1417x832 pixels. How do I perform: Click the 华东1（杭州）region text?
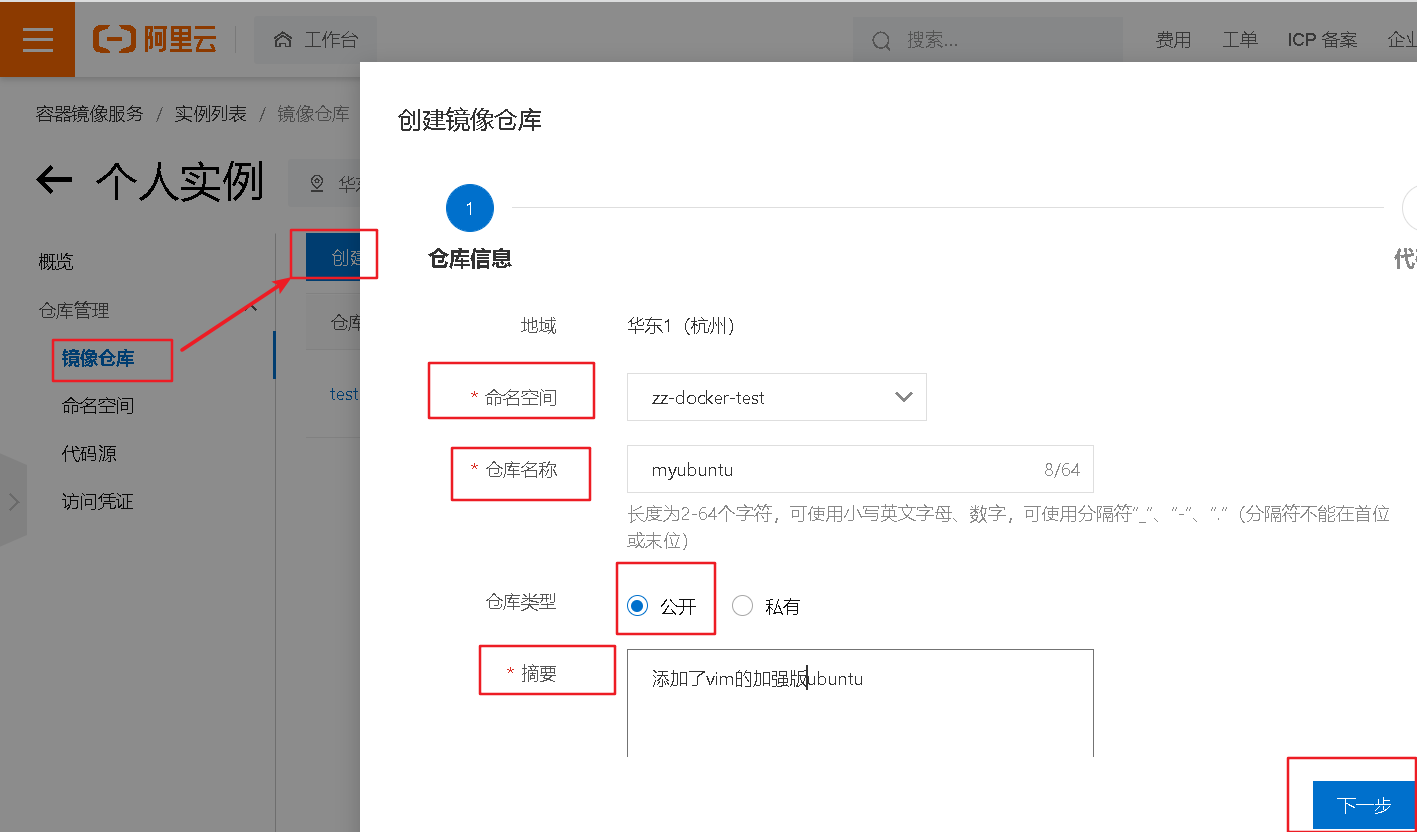681,326
